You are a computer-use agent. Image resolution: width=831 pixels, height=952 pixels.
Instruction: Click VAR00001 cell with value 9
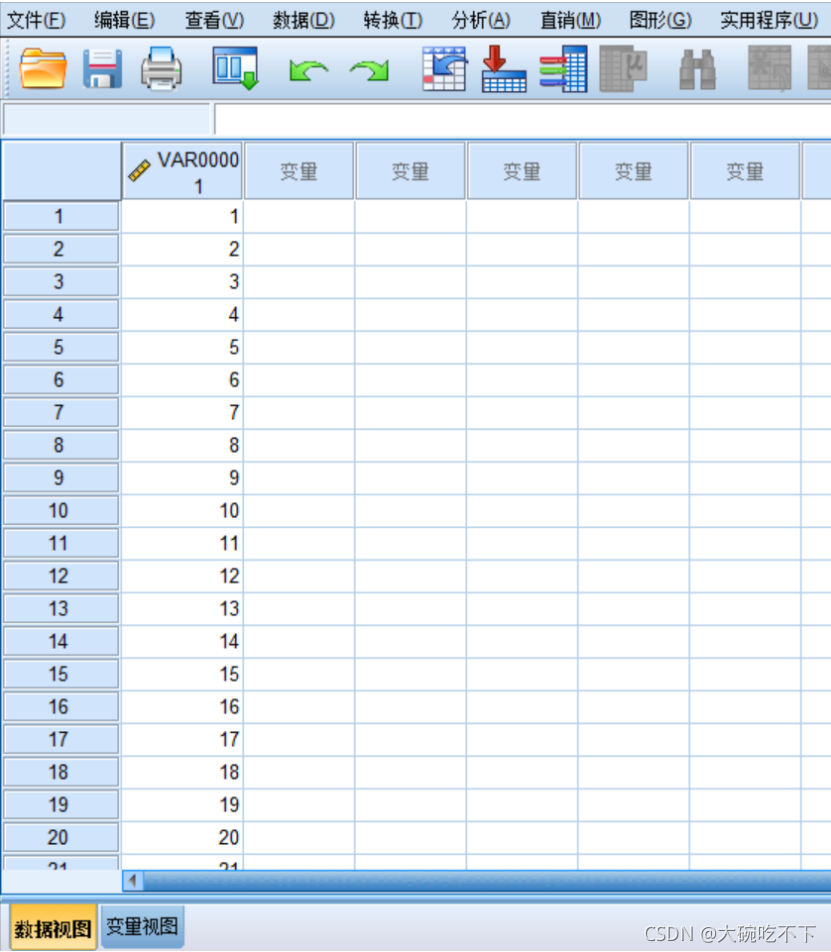[x=182, y=478]
